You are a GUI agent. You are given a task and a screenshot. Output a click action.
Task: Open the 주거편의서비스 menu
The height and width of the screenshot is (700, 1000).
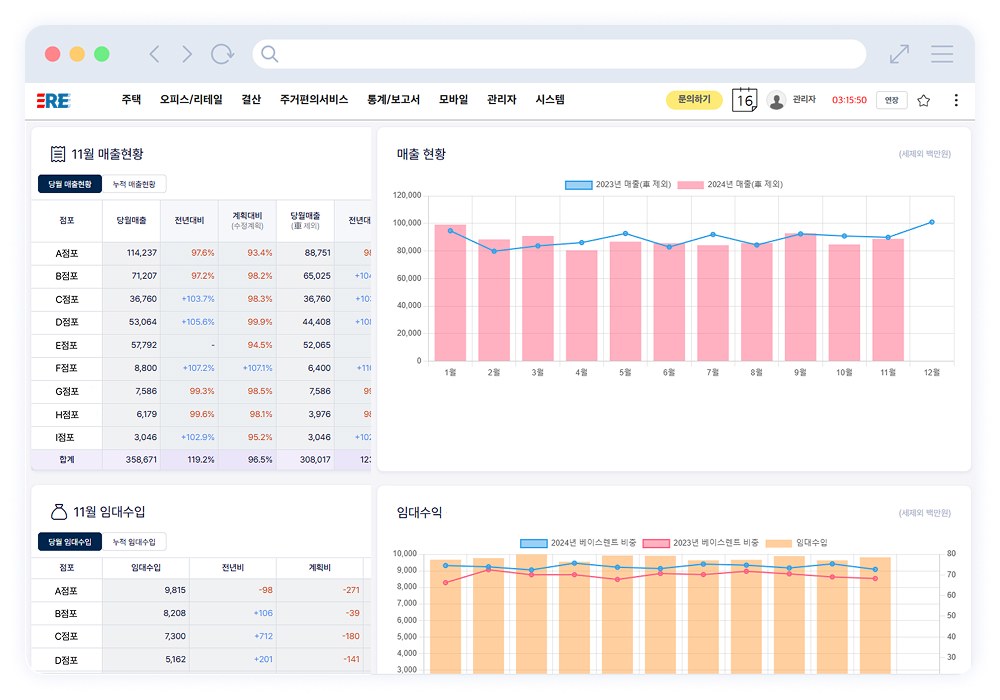coord(314,99)
